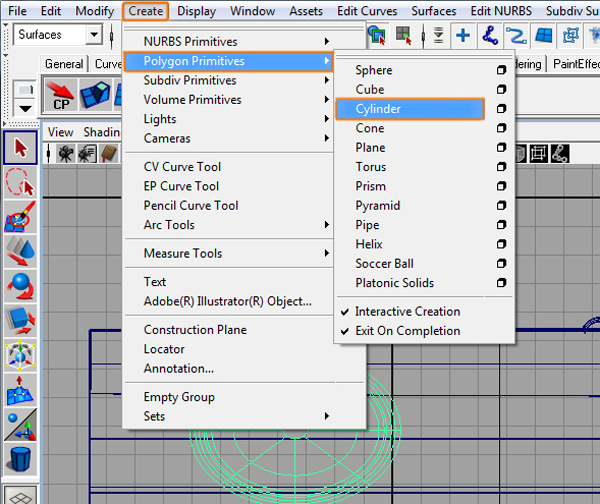Select the Scale tool cube icon
The image size is (600, 504).
[20, 321]
